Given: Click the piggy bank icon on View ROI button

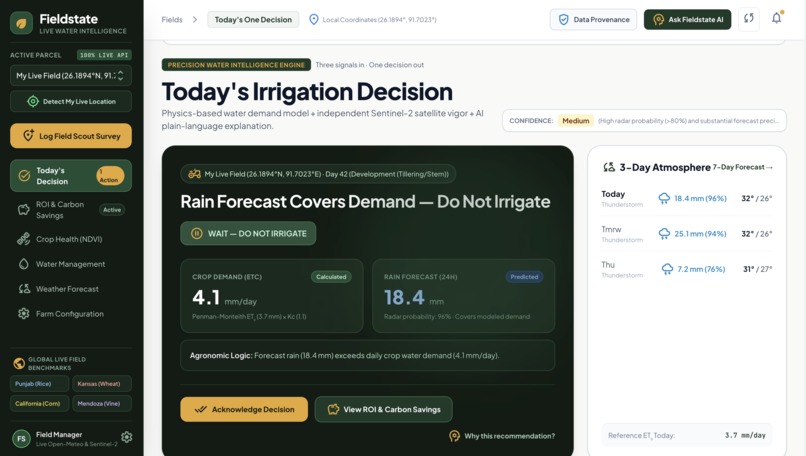Looking at the screenshot, I should [333, 409].
